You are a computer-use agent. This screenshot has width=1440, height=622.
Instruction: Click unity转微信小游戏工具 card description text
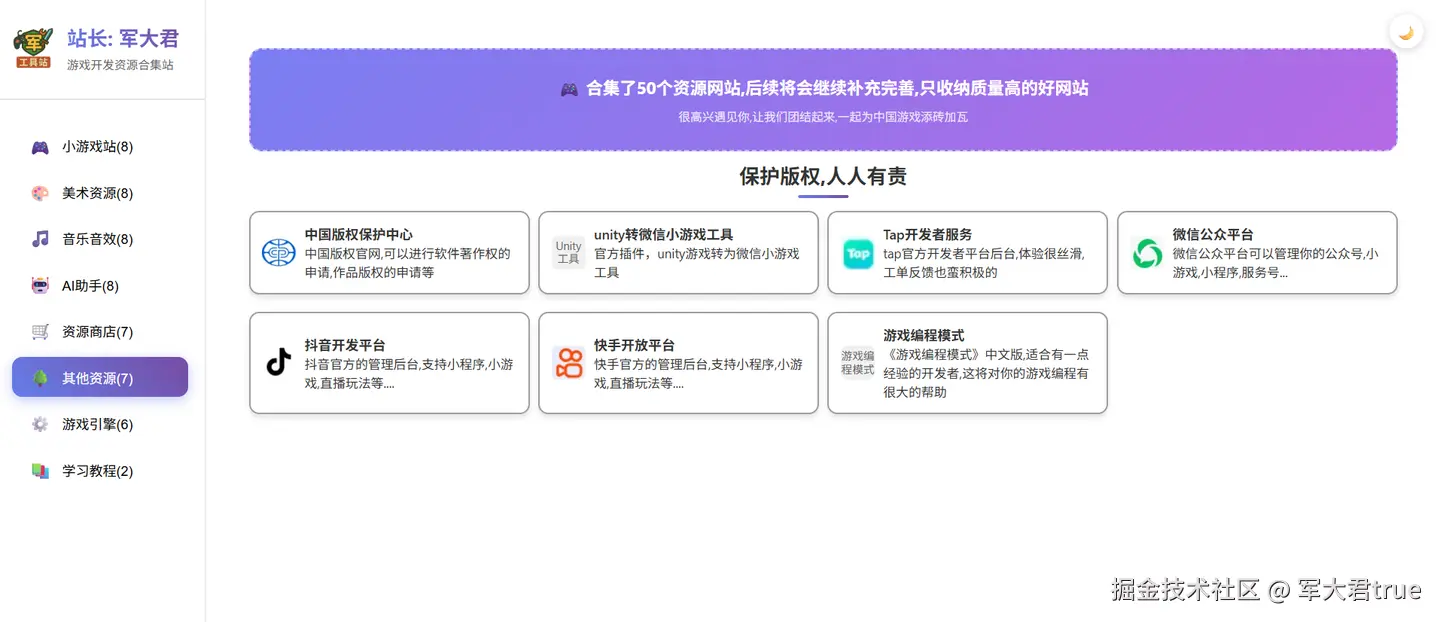697,263
